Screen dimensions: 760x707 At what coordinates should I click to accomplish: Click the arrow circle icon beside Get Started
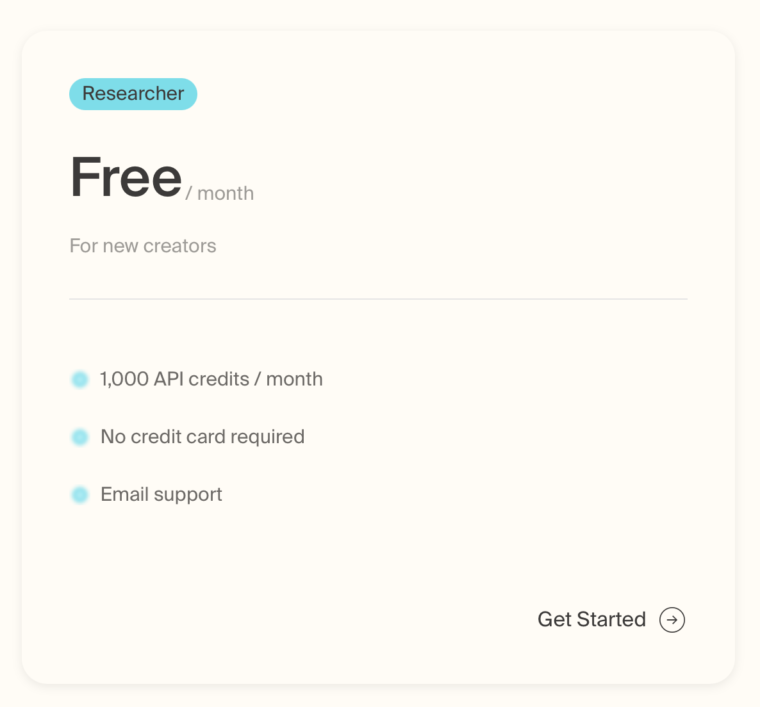pyautogui.click(x=672, y=620)
